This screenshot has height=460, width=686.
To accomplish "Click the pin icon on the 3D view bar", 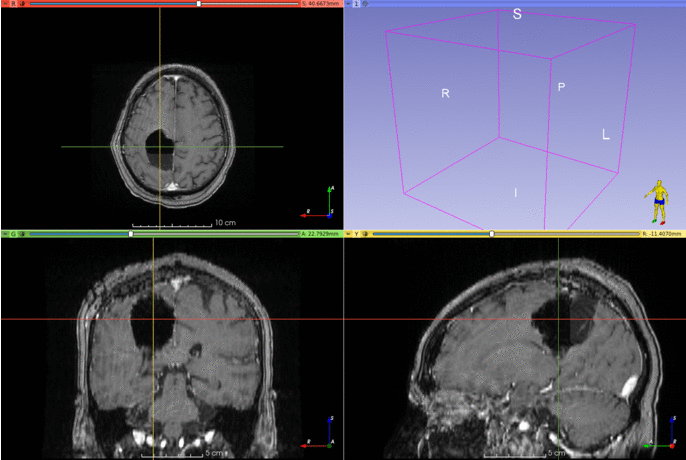I will pyautogui.click(x=349, y=4).
